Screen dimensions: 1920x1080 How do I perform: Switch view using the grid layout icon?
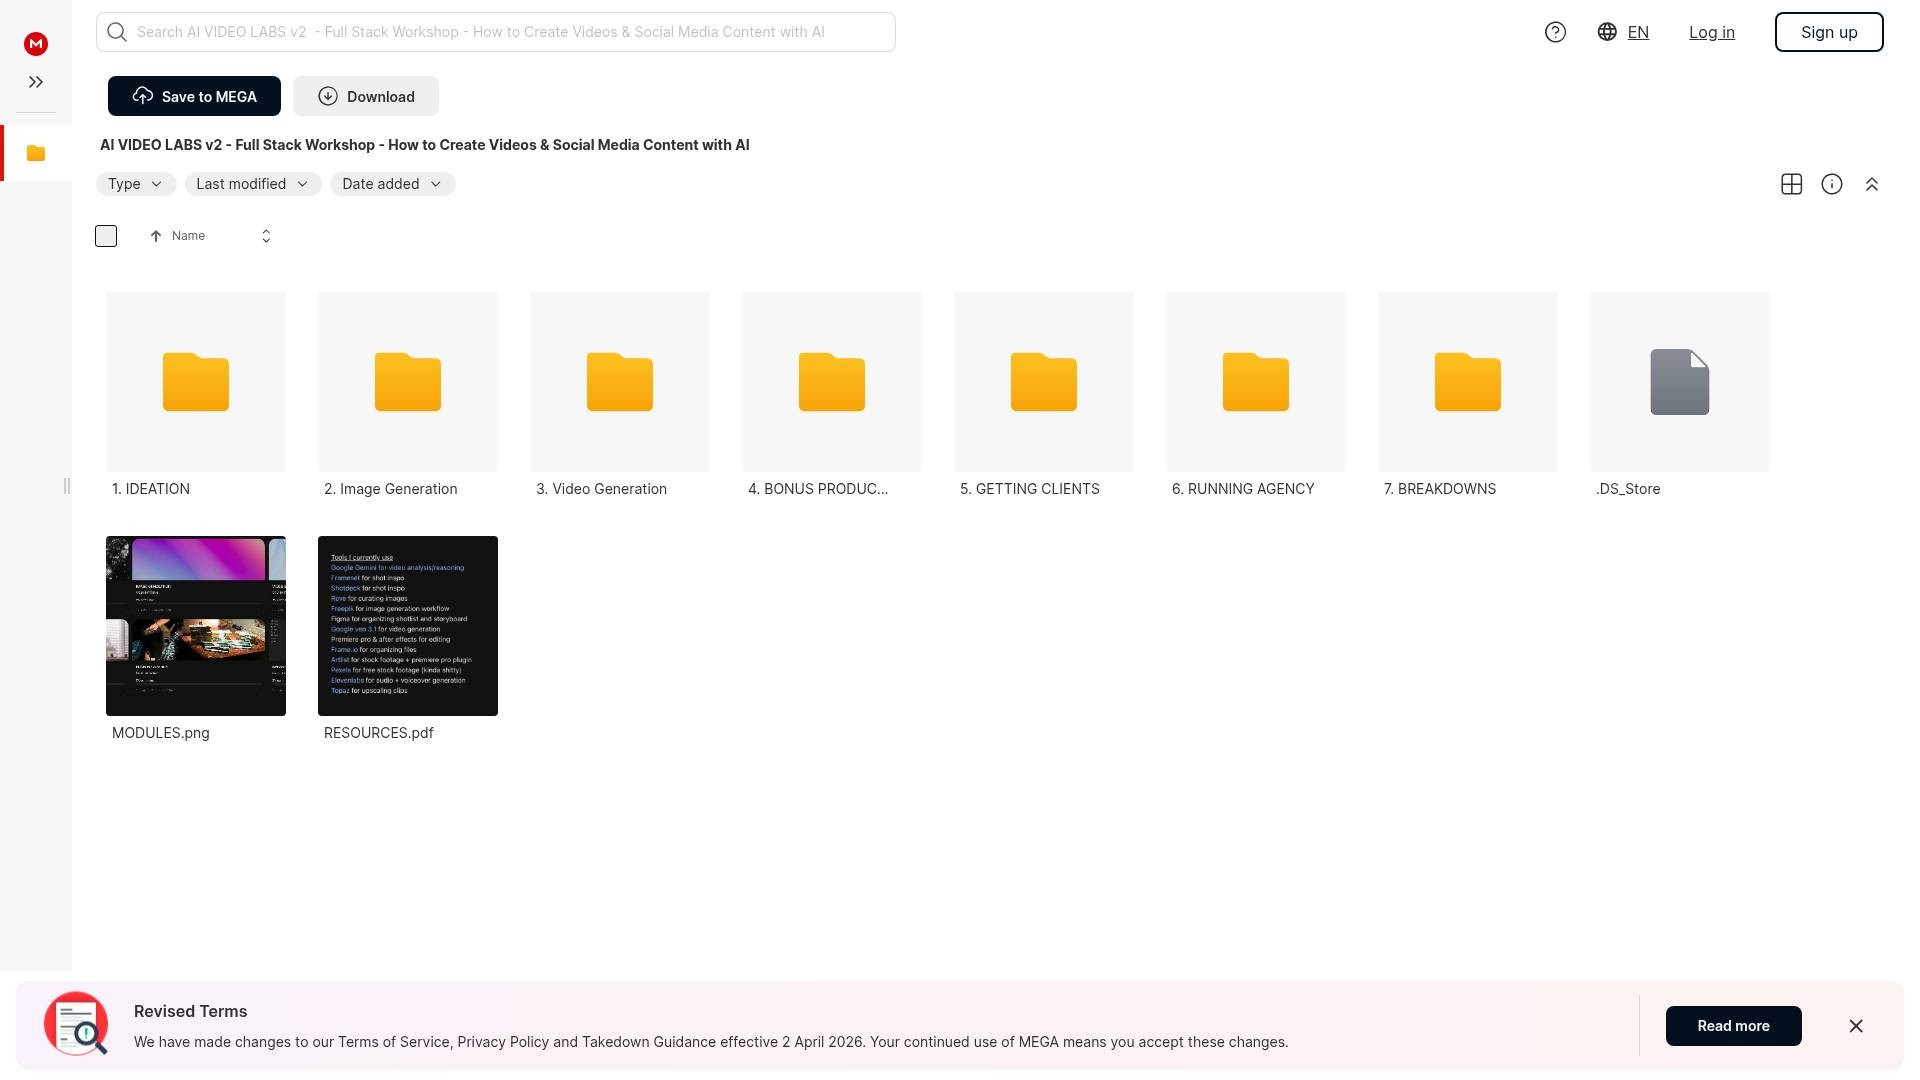click(1791, 184)
